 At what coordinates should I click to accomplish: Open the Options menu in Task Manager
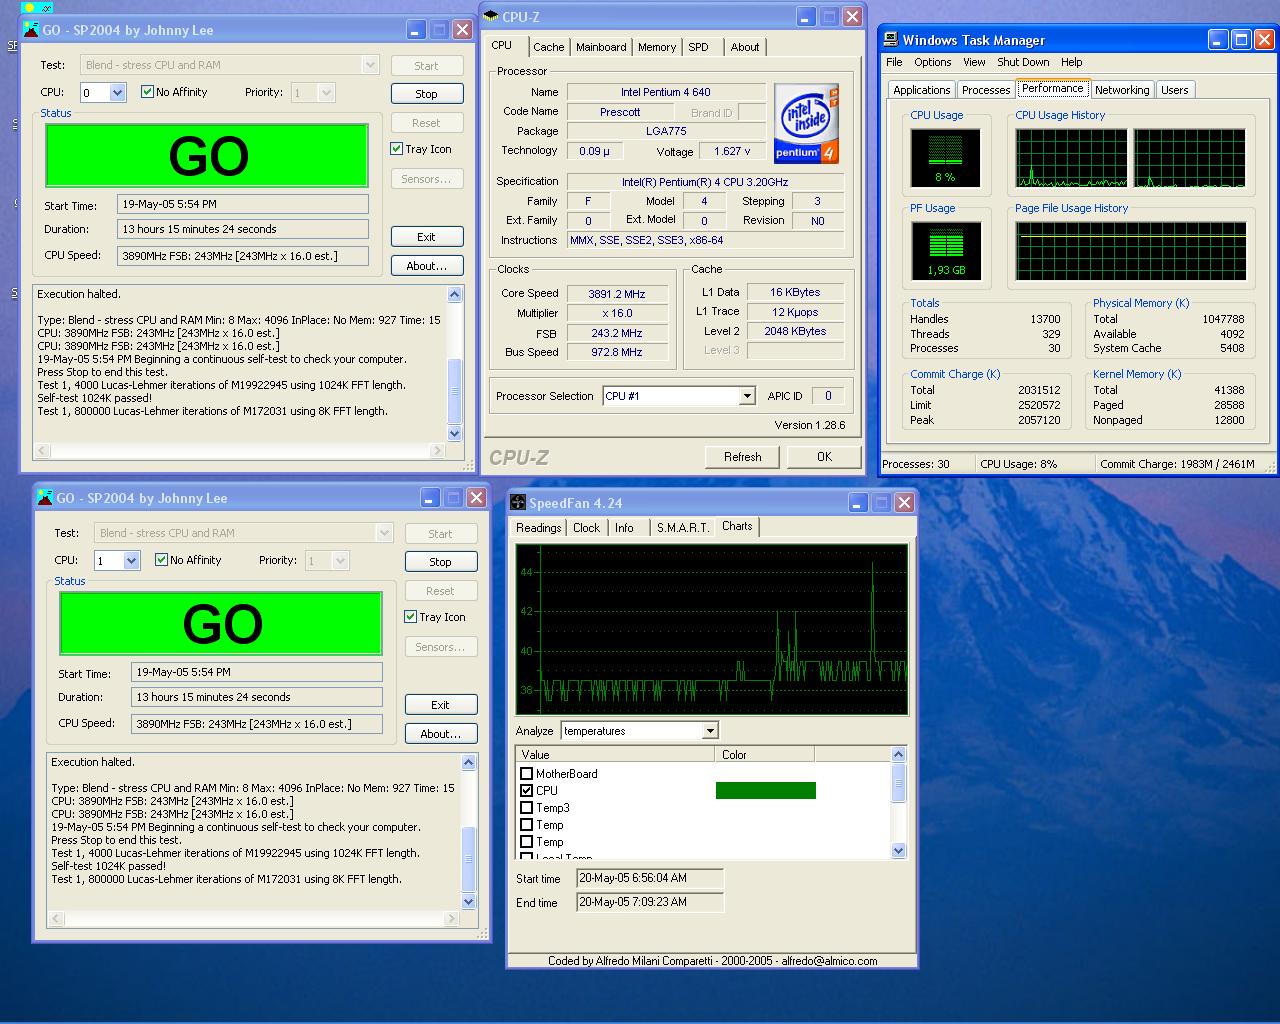933,62
